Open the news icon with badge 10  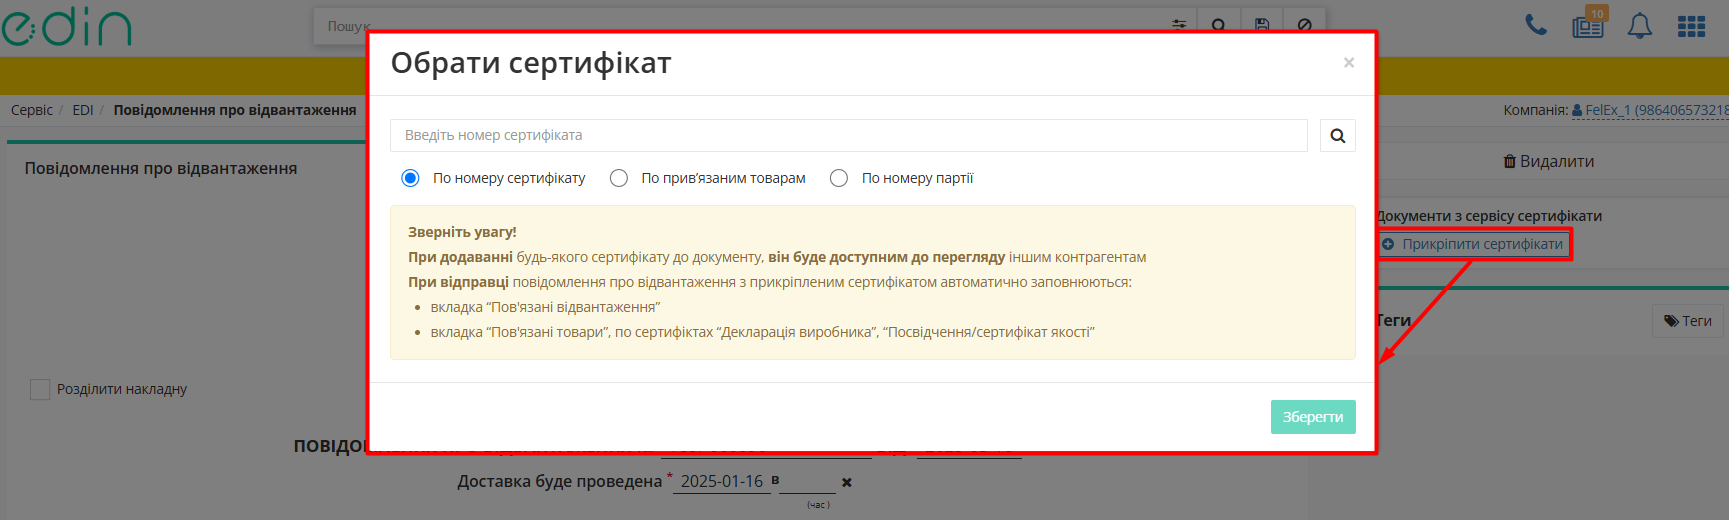coord(1588,25)
